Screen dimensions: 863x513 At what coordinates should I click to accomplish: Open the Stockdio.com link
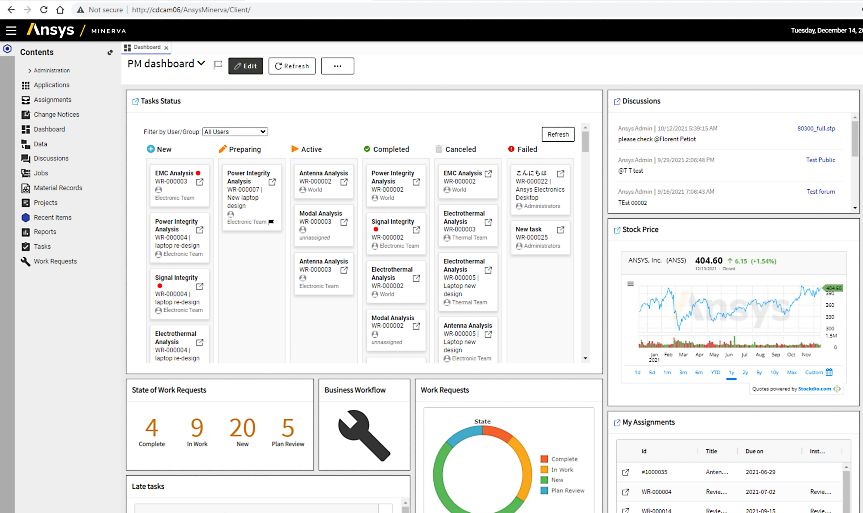(815, 389)
